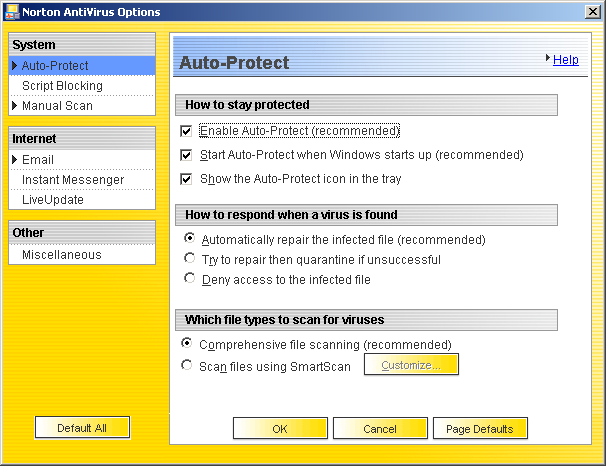Open Email settings page
Viewport: 606px width, 466px height.
(x=82, y=160)
